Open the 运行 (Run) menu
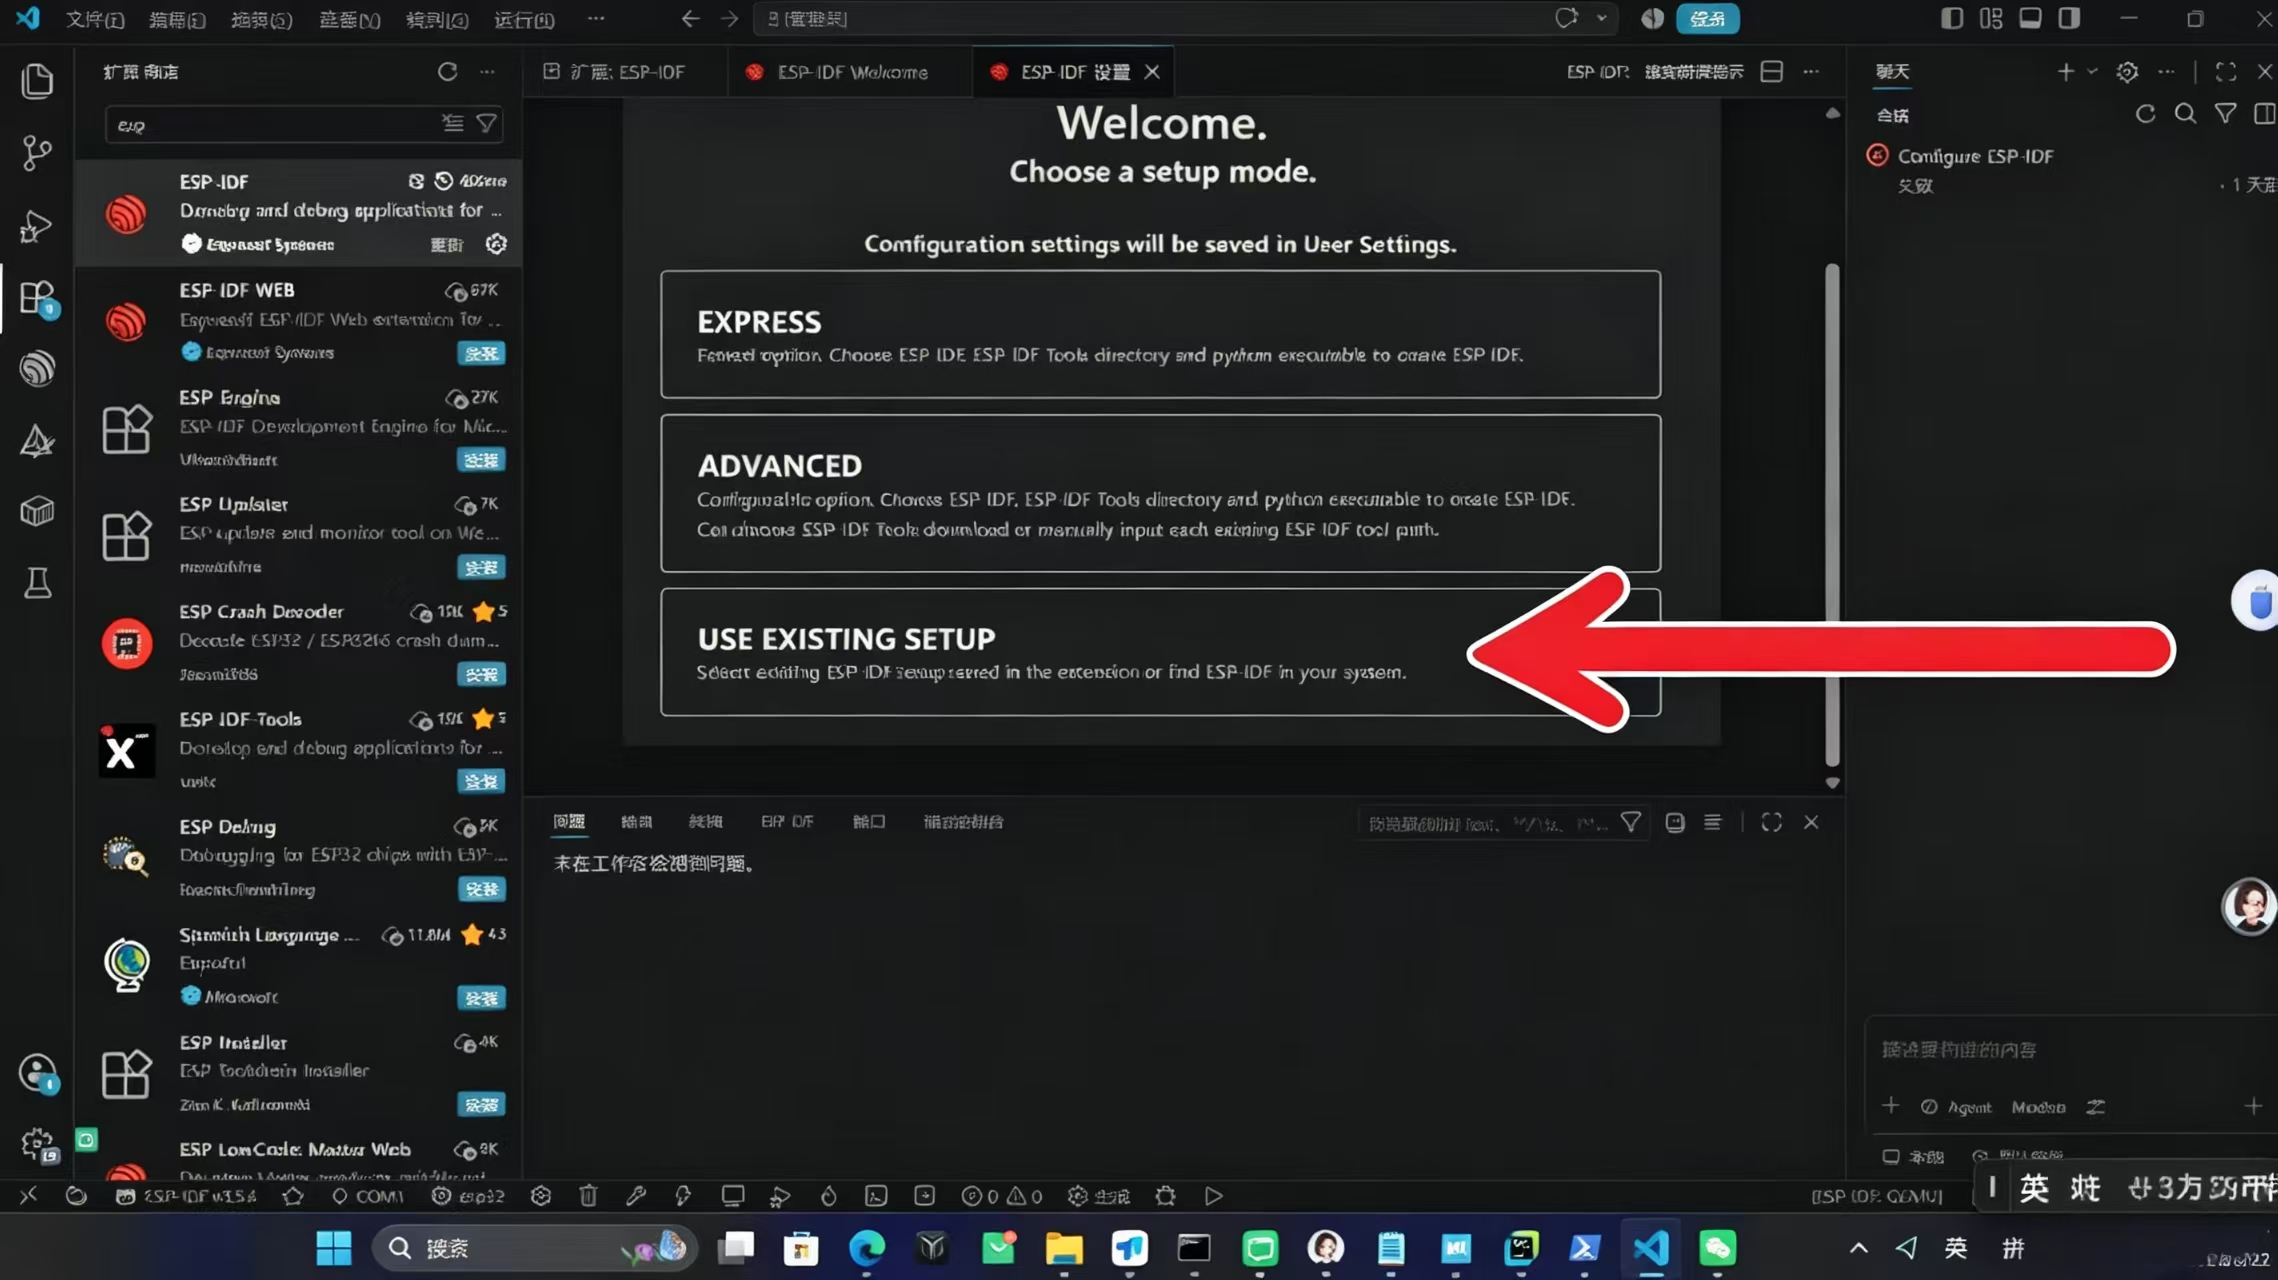This screenshot has width=2278, height=1280. 524,19
